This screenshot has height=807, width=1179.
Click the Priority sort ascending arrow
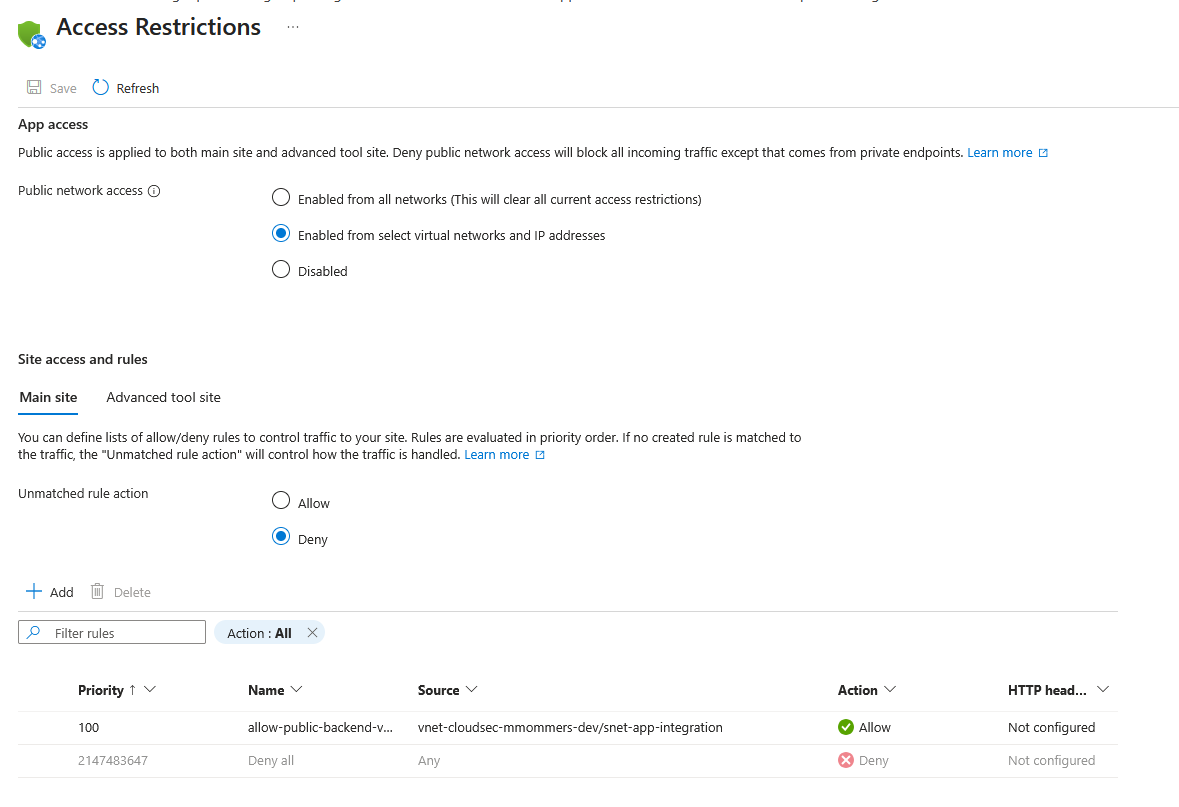click(x=132, y=690)
